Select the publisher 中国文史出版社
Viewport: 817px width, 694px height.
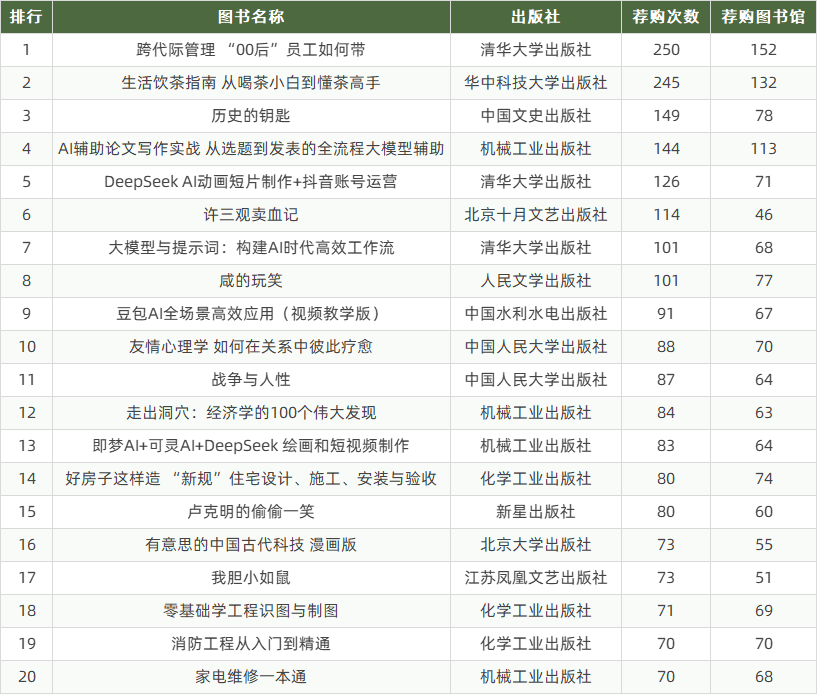[535, 116]
